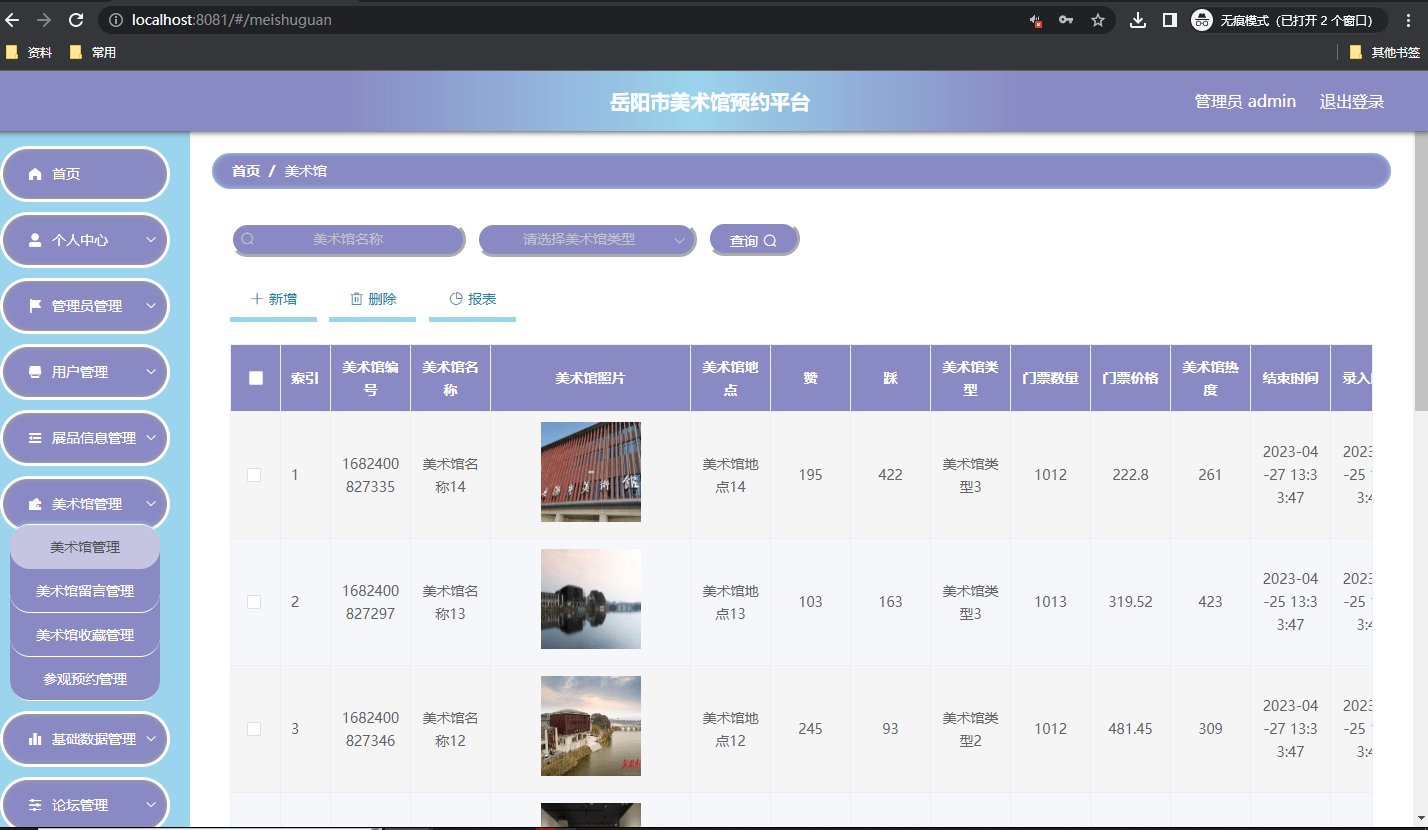Click the incognito mode profile icon
Image resolution: width=1428 pixels, height=830 pixels.
click(1202, 20)
